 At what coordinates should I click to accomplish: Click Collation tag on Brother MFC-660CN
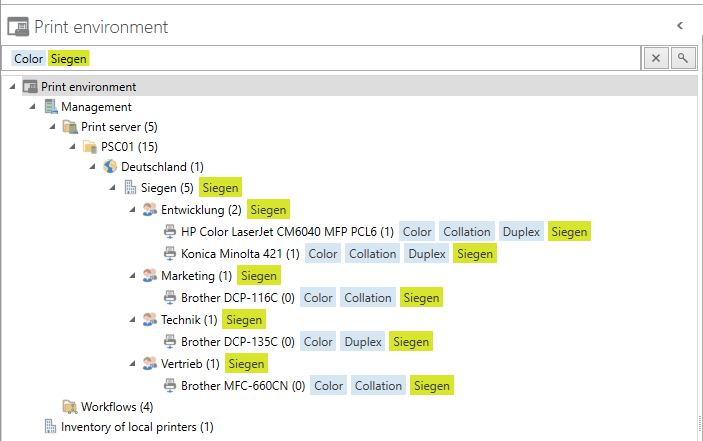[x=378, y=385]
